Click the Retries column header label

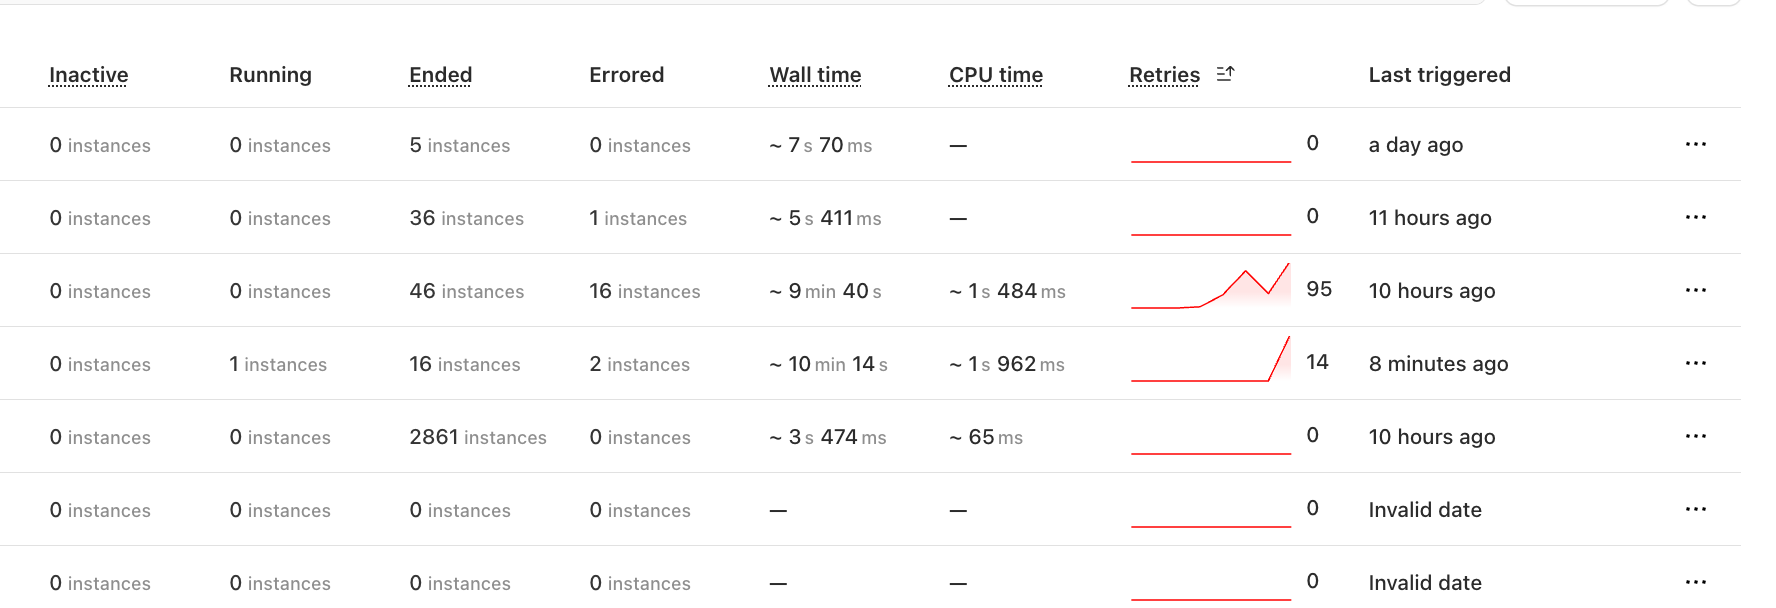pos(1164,75)
